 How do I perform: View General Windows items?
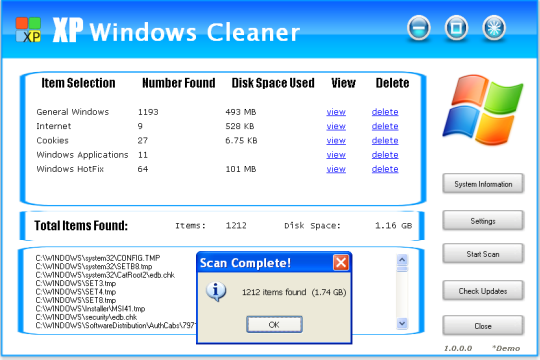336,112
